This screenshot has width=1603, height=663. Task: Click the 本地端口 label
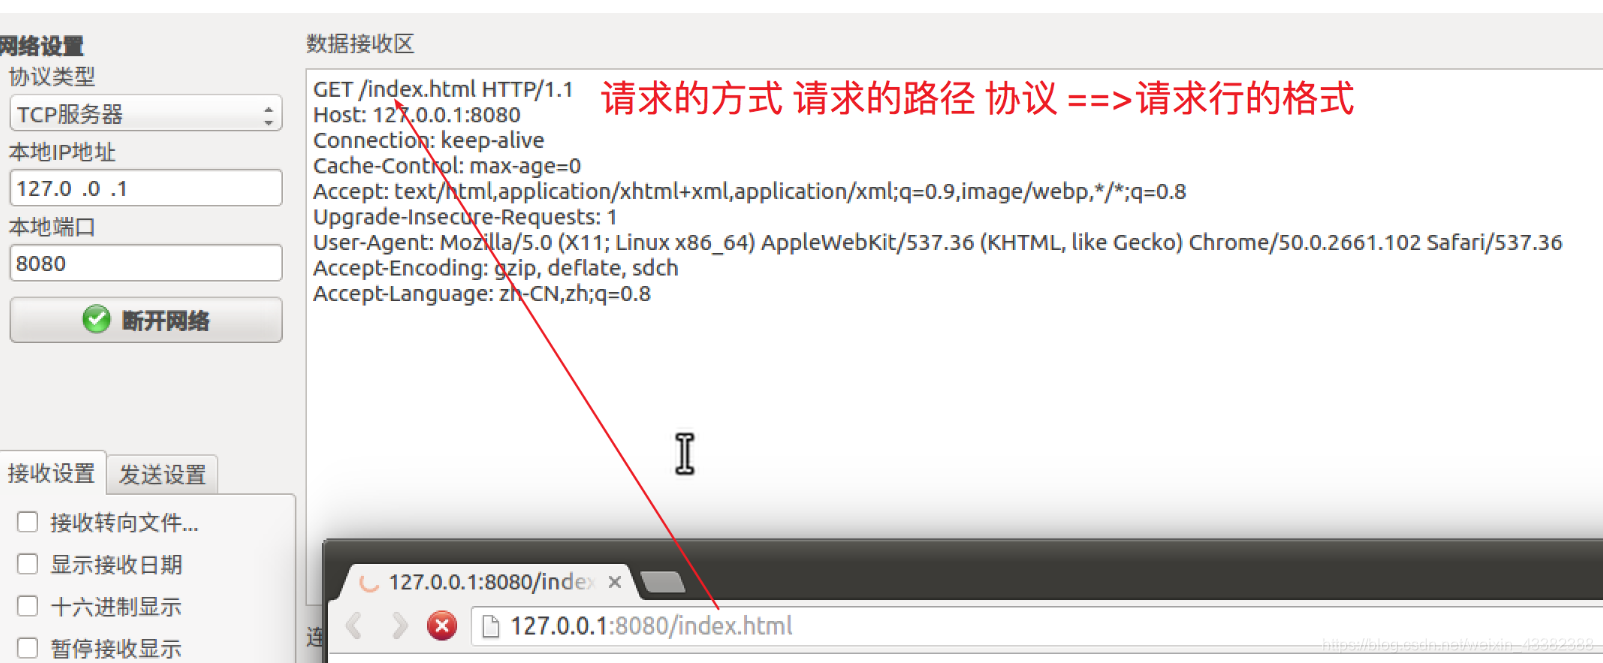point(52,227)
